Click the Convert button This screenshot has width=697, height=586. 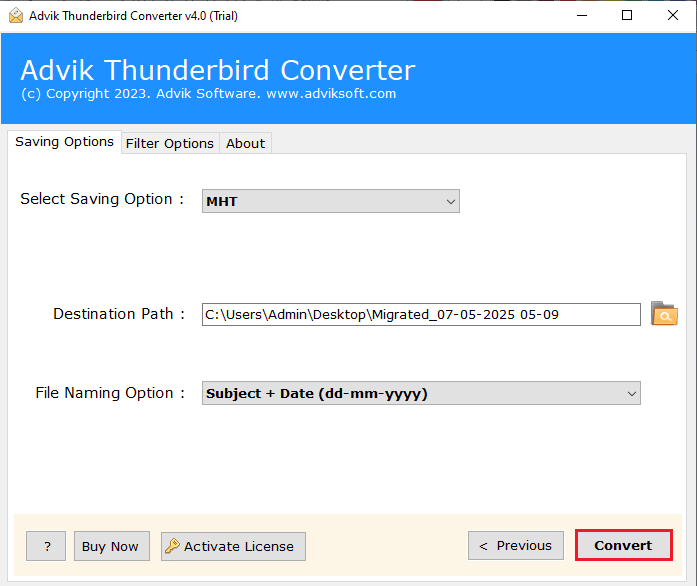pos(623,545)
